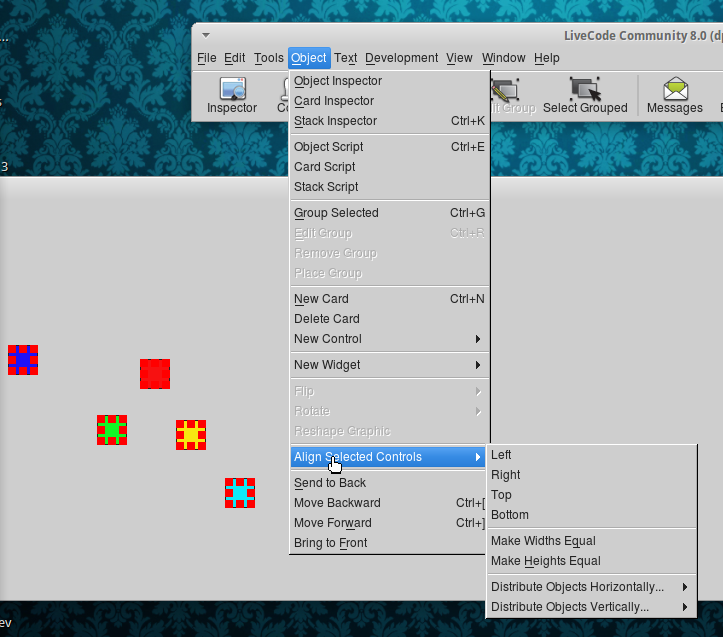Choose Stack Inspector menu item

click(x=390, y=121)
